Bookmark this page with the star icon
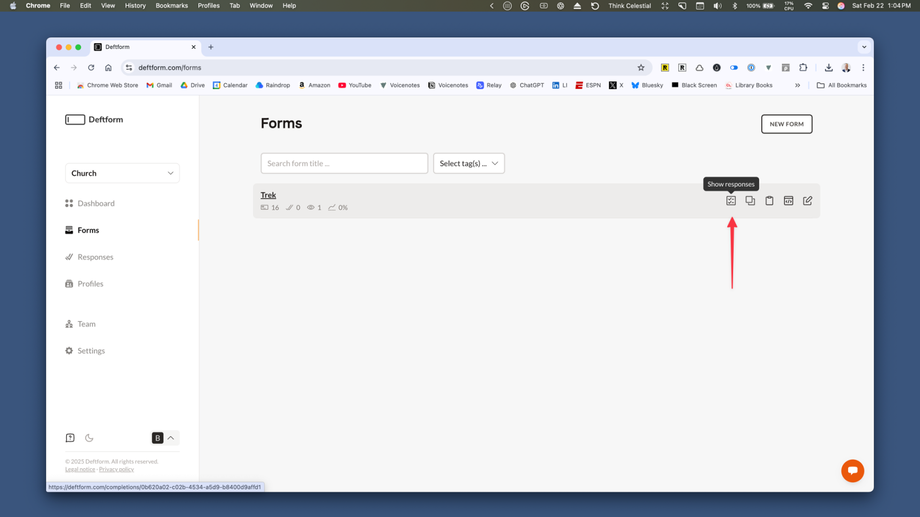The image size is (920, 517). click(x=641, y=67)
